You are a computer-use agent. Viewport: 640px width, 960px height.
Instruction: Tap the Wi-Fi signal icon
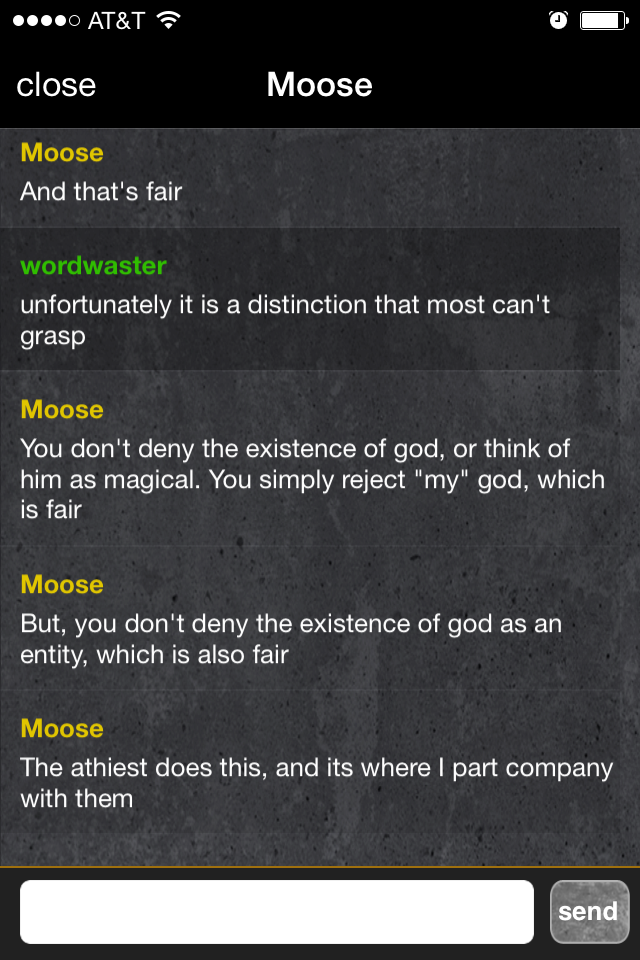point(168,20)
